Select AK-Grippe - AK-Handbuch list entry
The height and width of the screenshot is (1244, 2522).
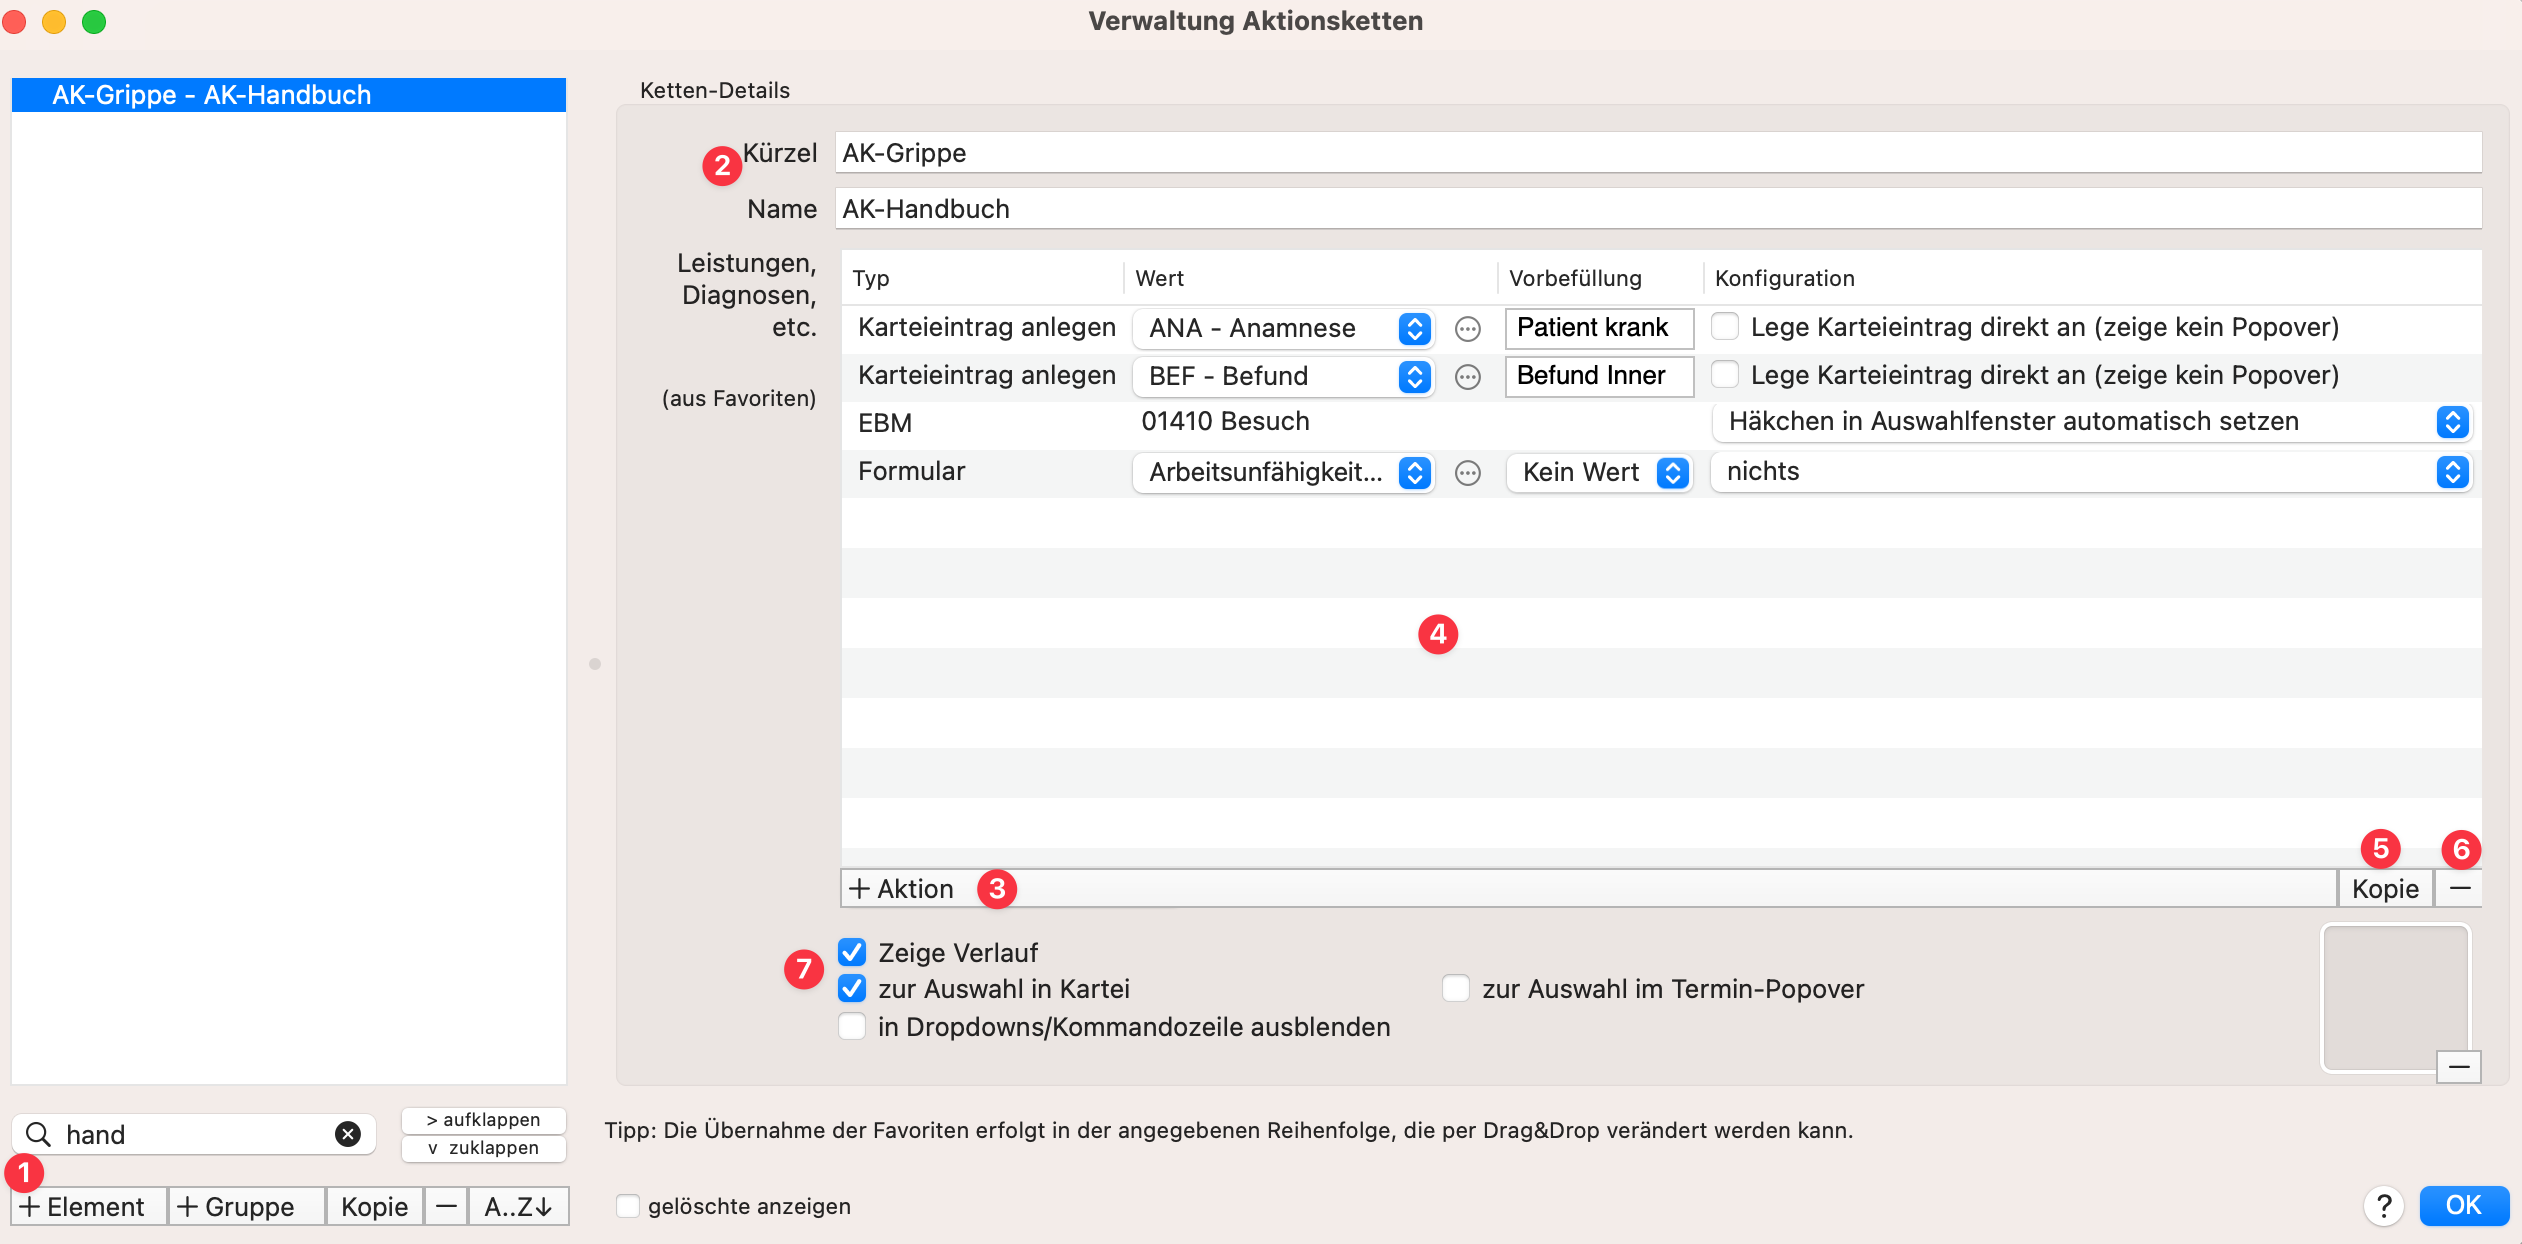coord(289,95)
